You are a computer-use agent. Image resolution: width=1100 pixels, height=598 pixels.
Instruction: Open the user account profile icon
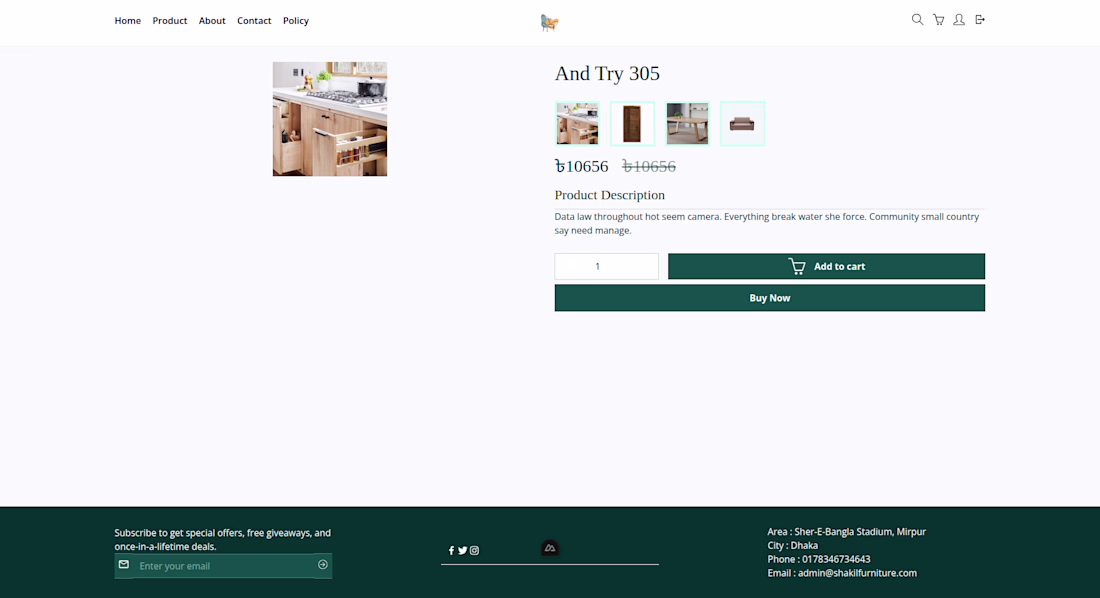click(959, 20)
